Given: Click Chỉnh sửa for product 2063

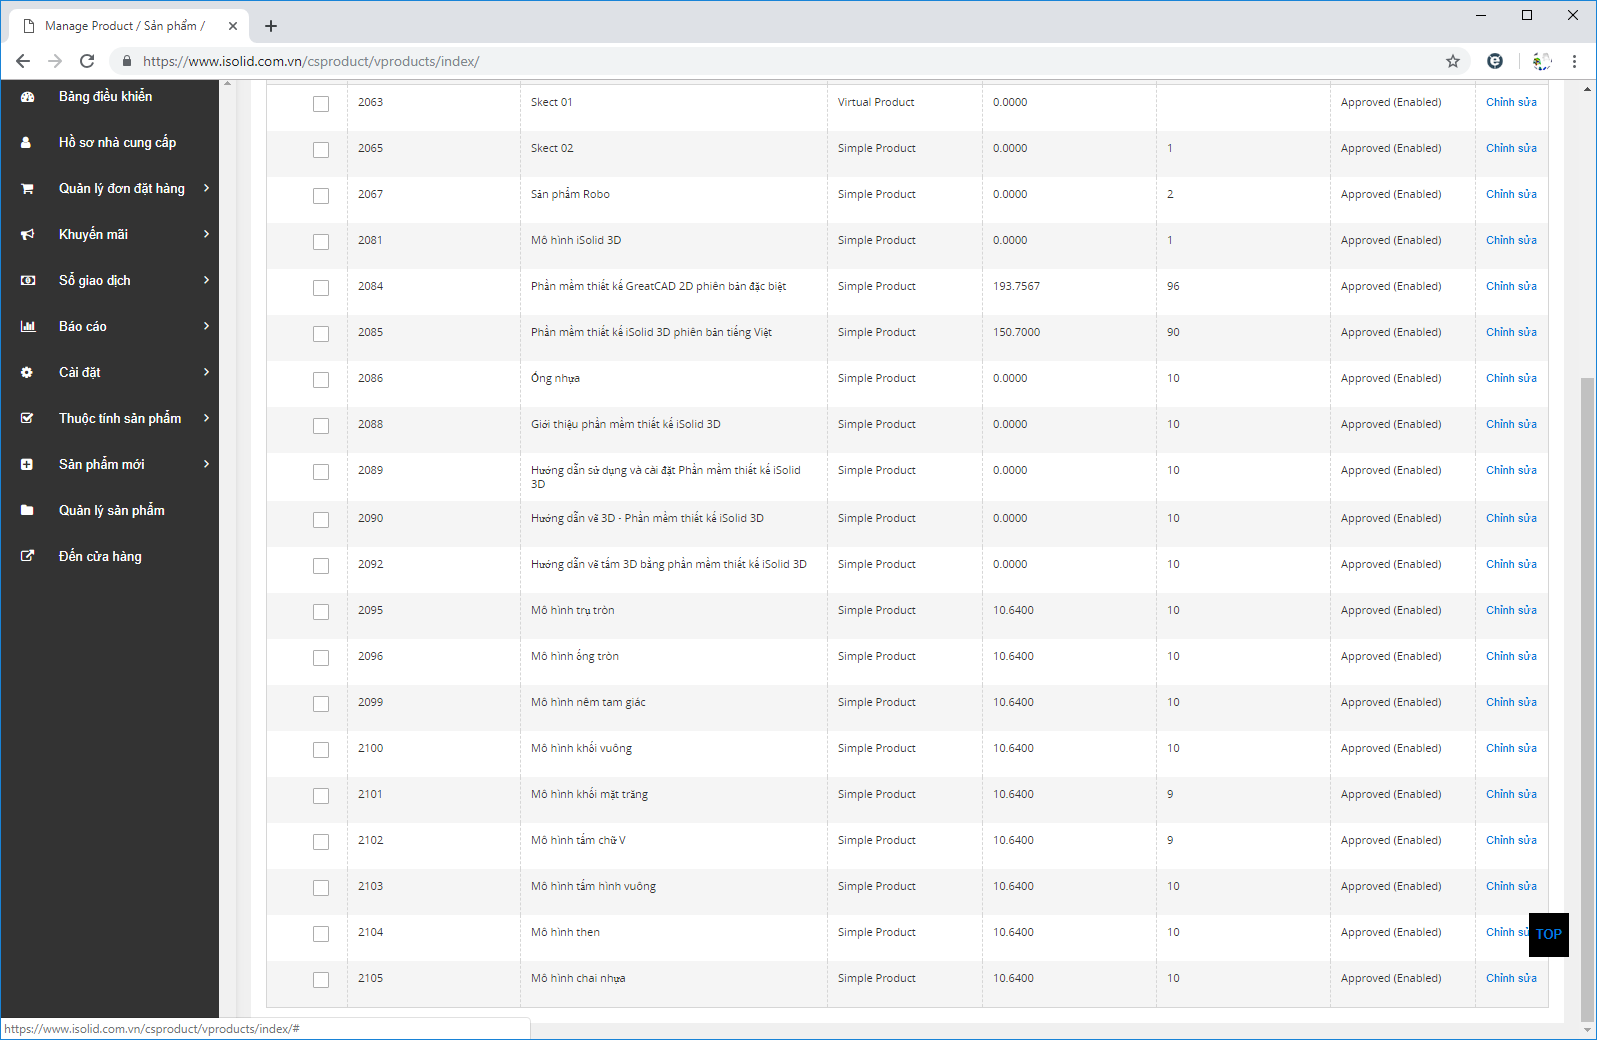Looking at the screenshot, I should click(1511, 102).
